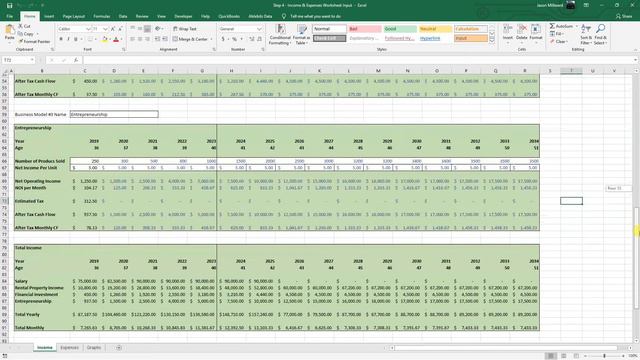
Task: Open the font name Calibri dropdown
Action: click(x=88, y=29)
